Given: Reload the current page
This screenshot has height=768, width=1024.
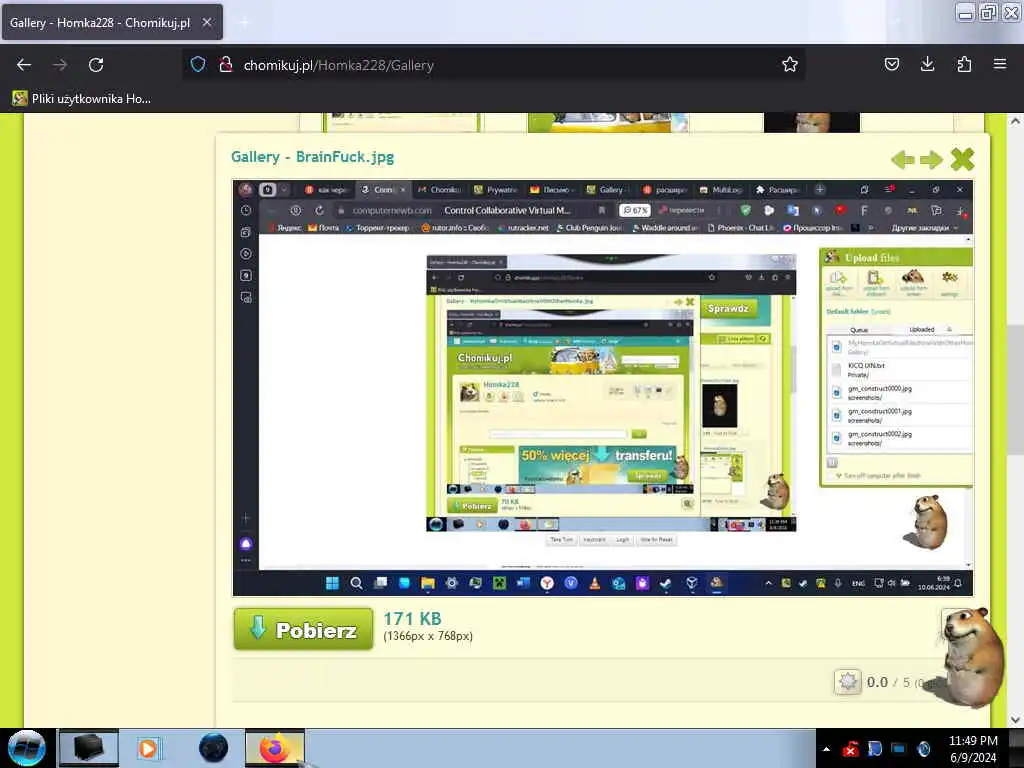Looking at the screenshot, I should click(96, 65).
